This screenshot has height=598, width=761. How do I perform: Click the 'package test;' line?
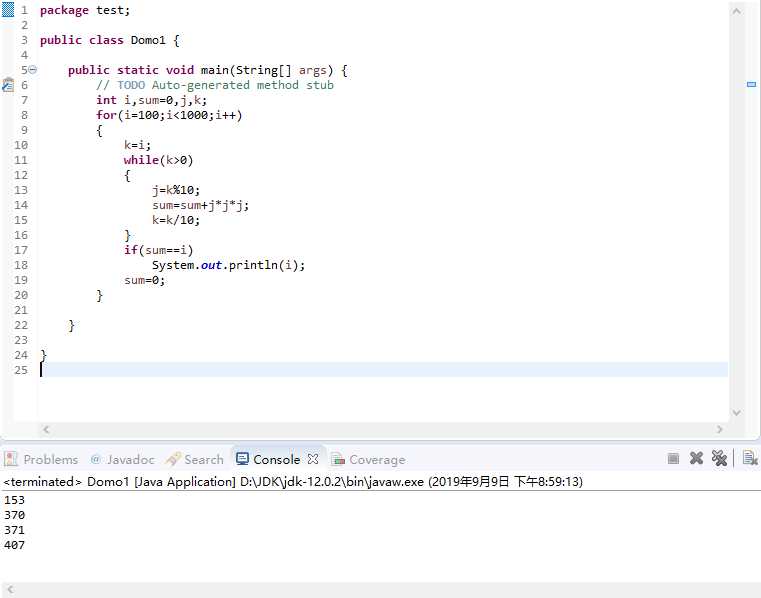85,10
